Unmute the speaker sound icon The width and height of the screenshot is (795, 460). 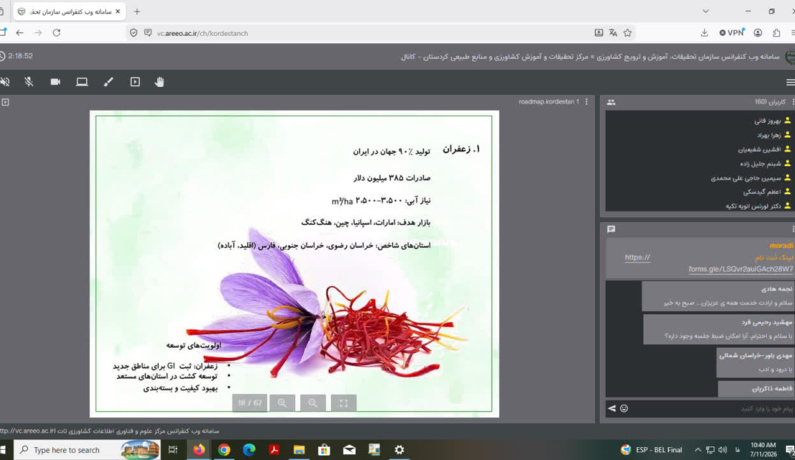click(5, 82)
